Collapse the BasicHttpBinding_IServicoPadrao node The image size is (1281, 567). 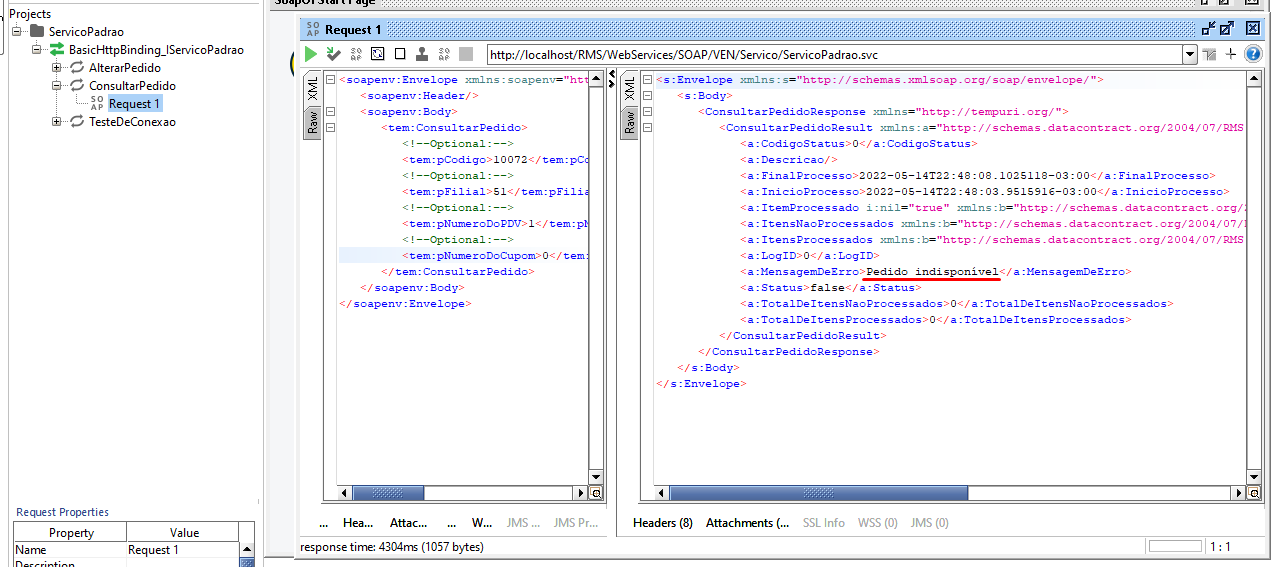[x=37, y=50]
